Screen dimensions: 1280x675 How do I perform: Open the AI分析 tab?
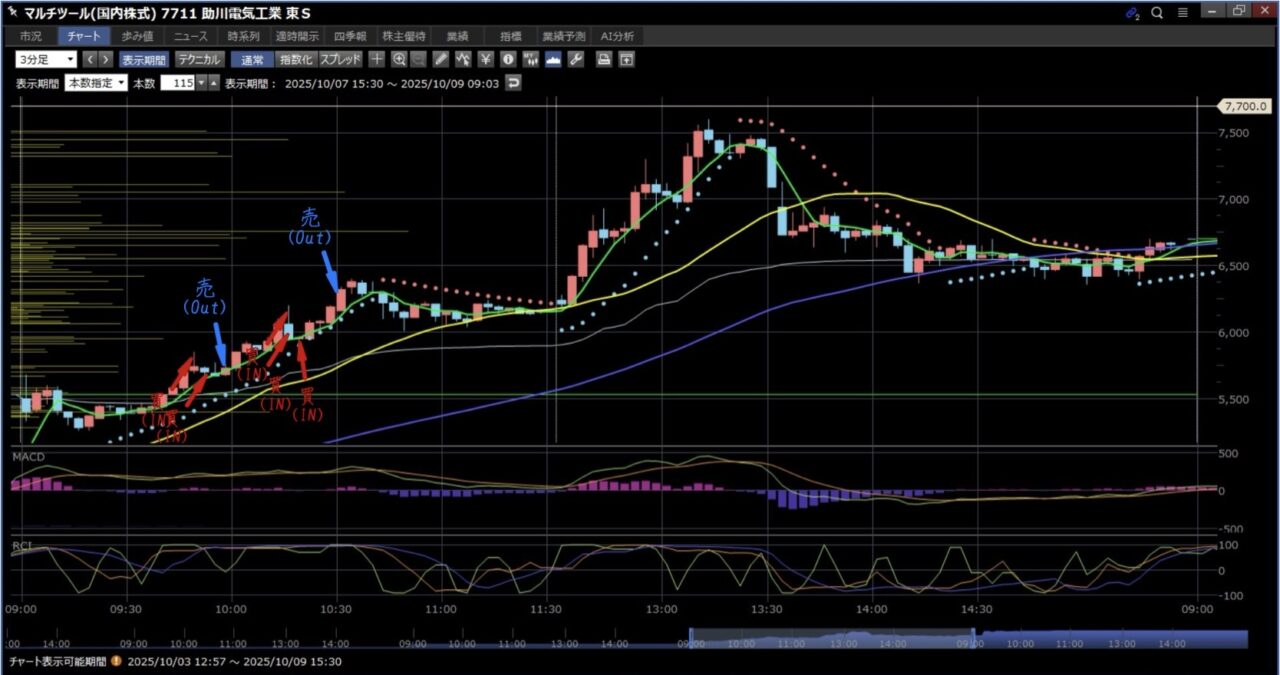coord(618,36)
